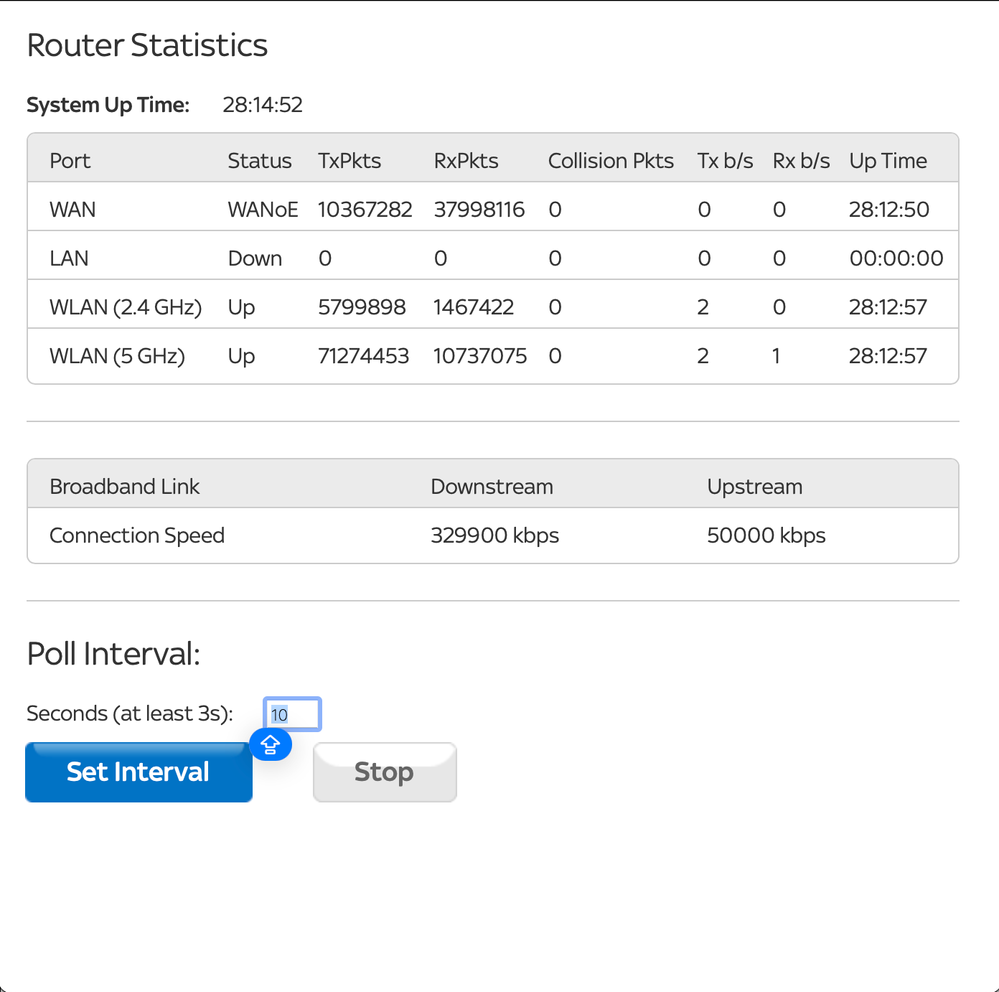The width and height of the screenshot is (999, 992).
Task: Click the RxPkts column header
Action: (466, 161)
